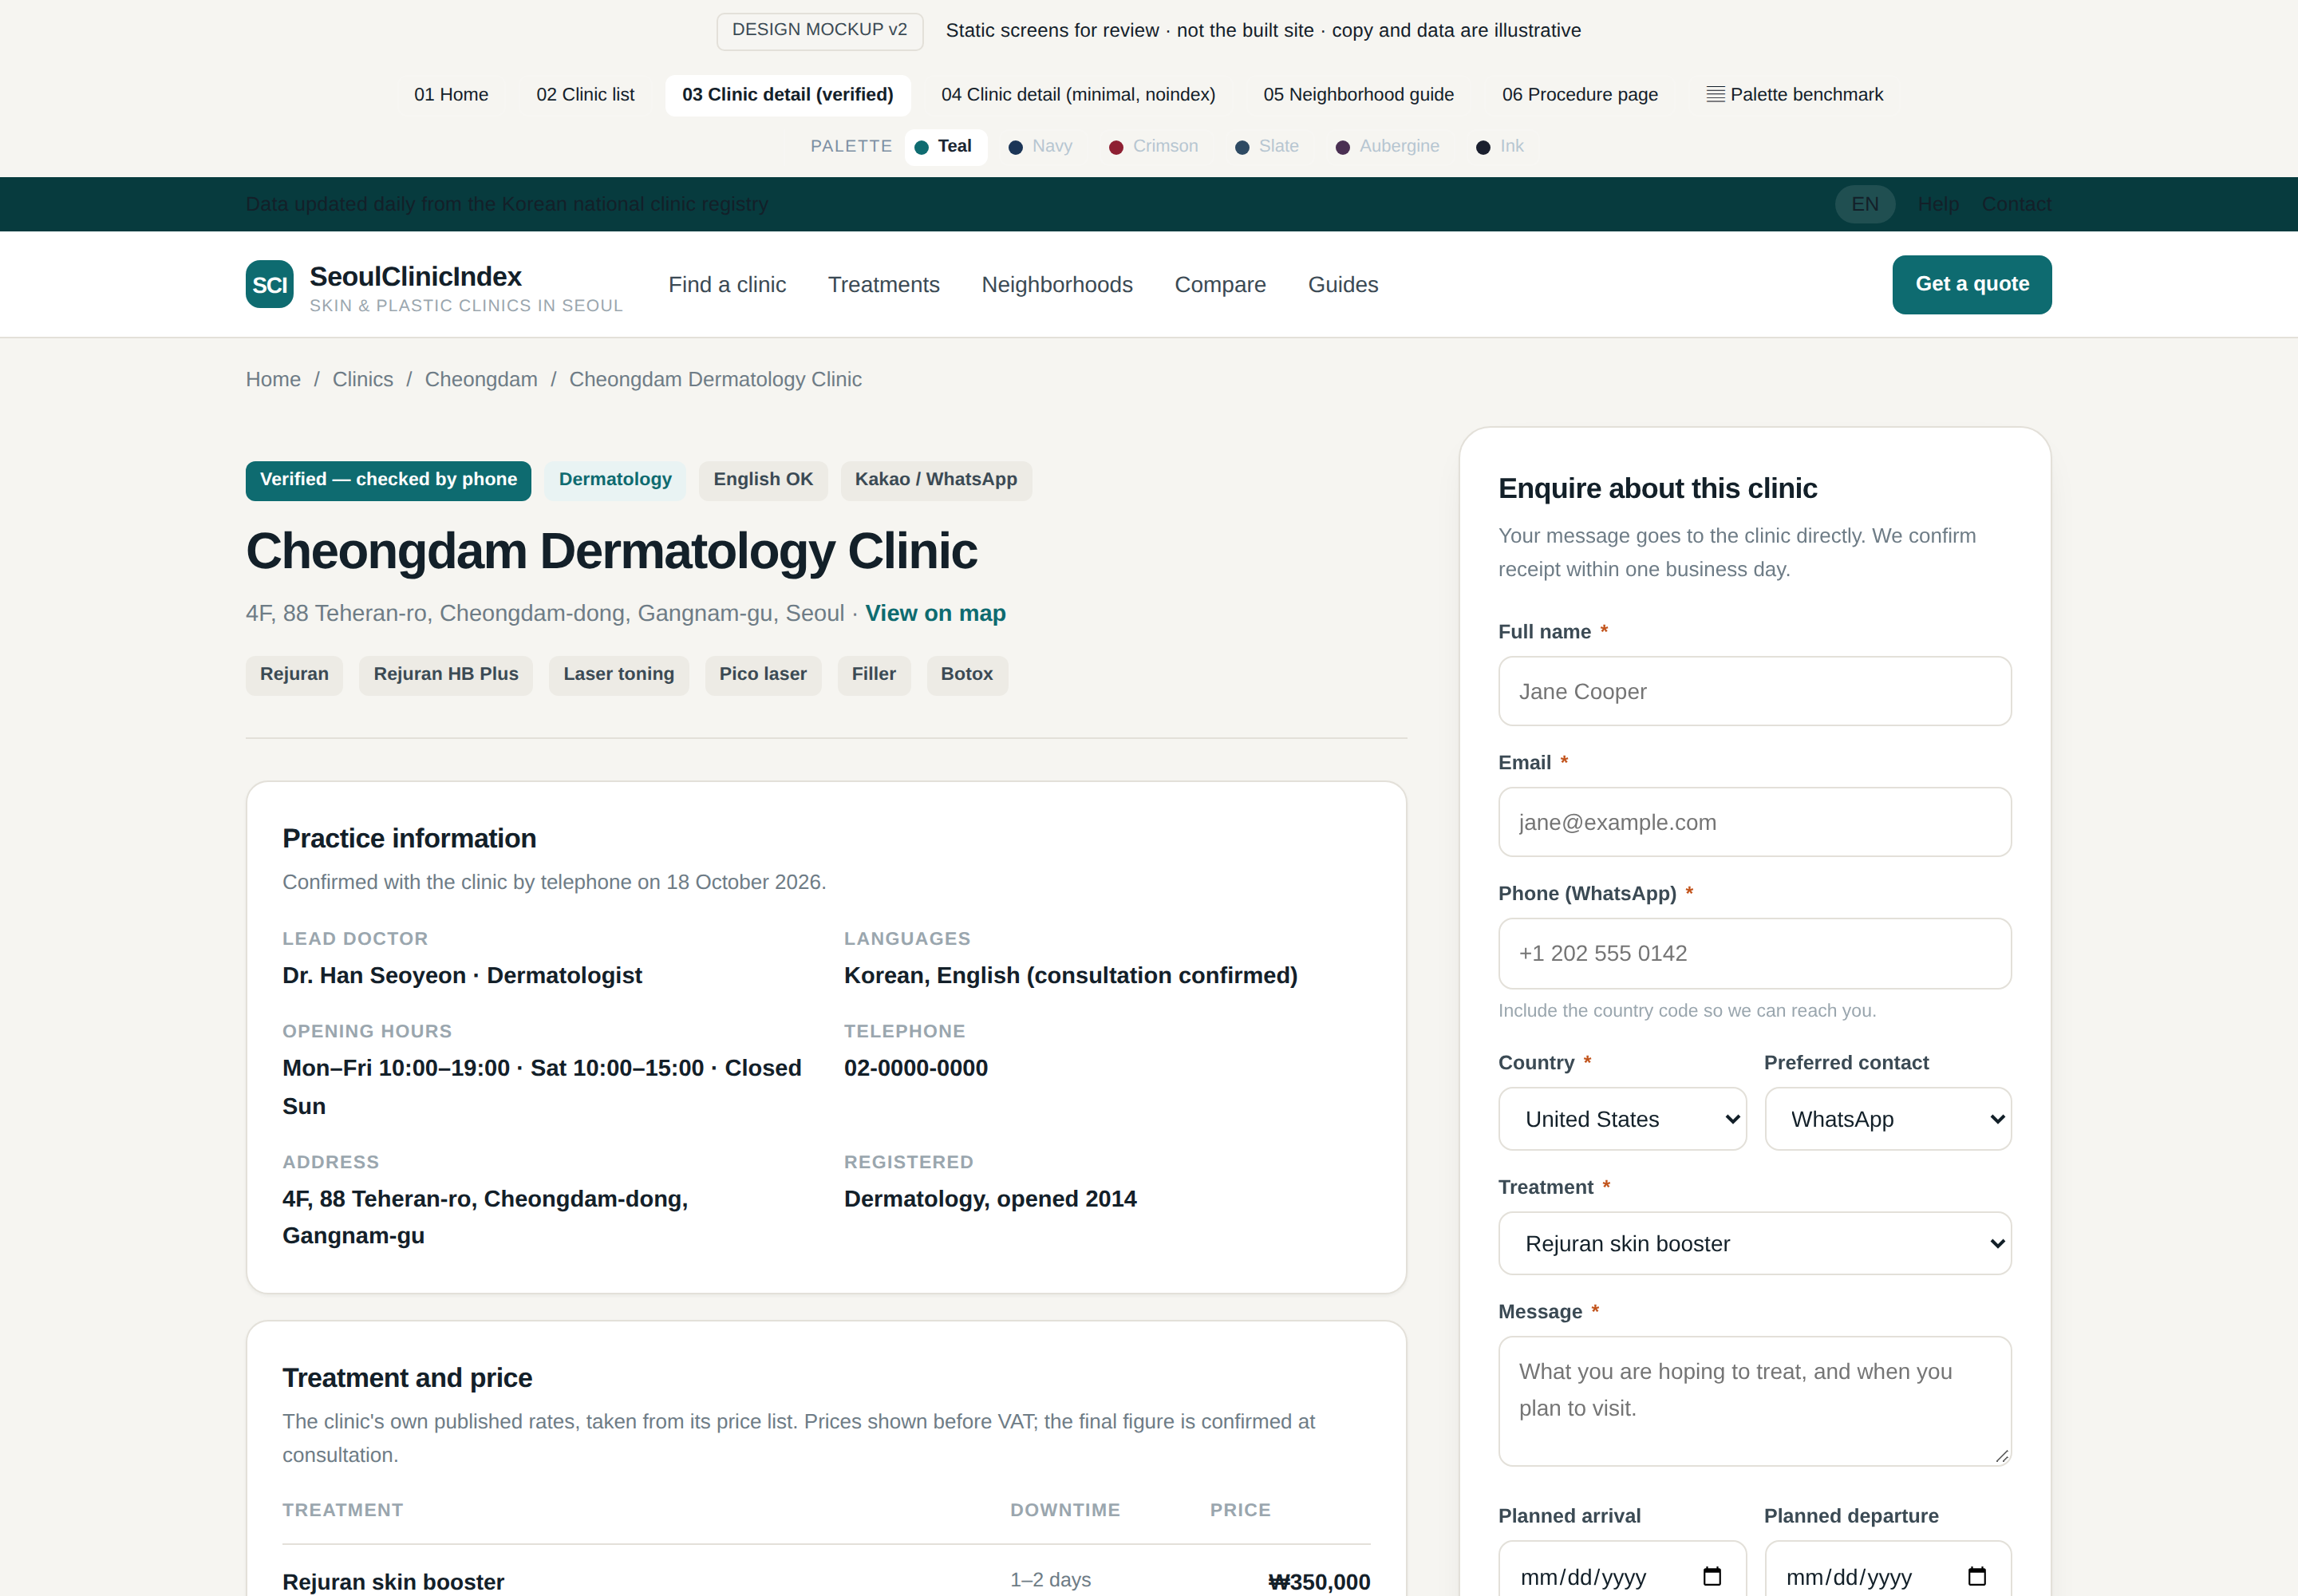Image resolution: width=2298 pixels, height=1596 pixels.
Task: Select the Laser toning tag
Action: 618,675
